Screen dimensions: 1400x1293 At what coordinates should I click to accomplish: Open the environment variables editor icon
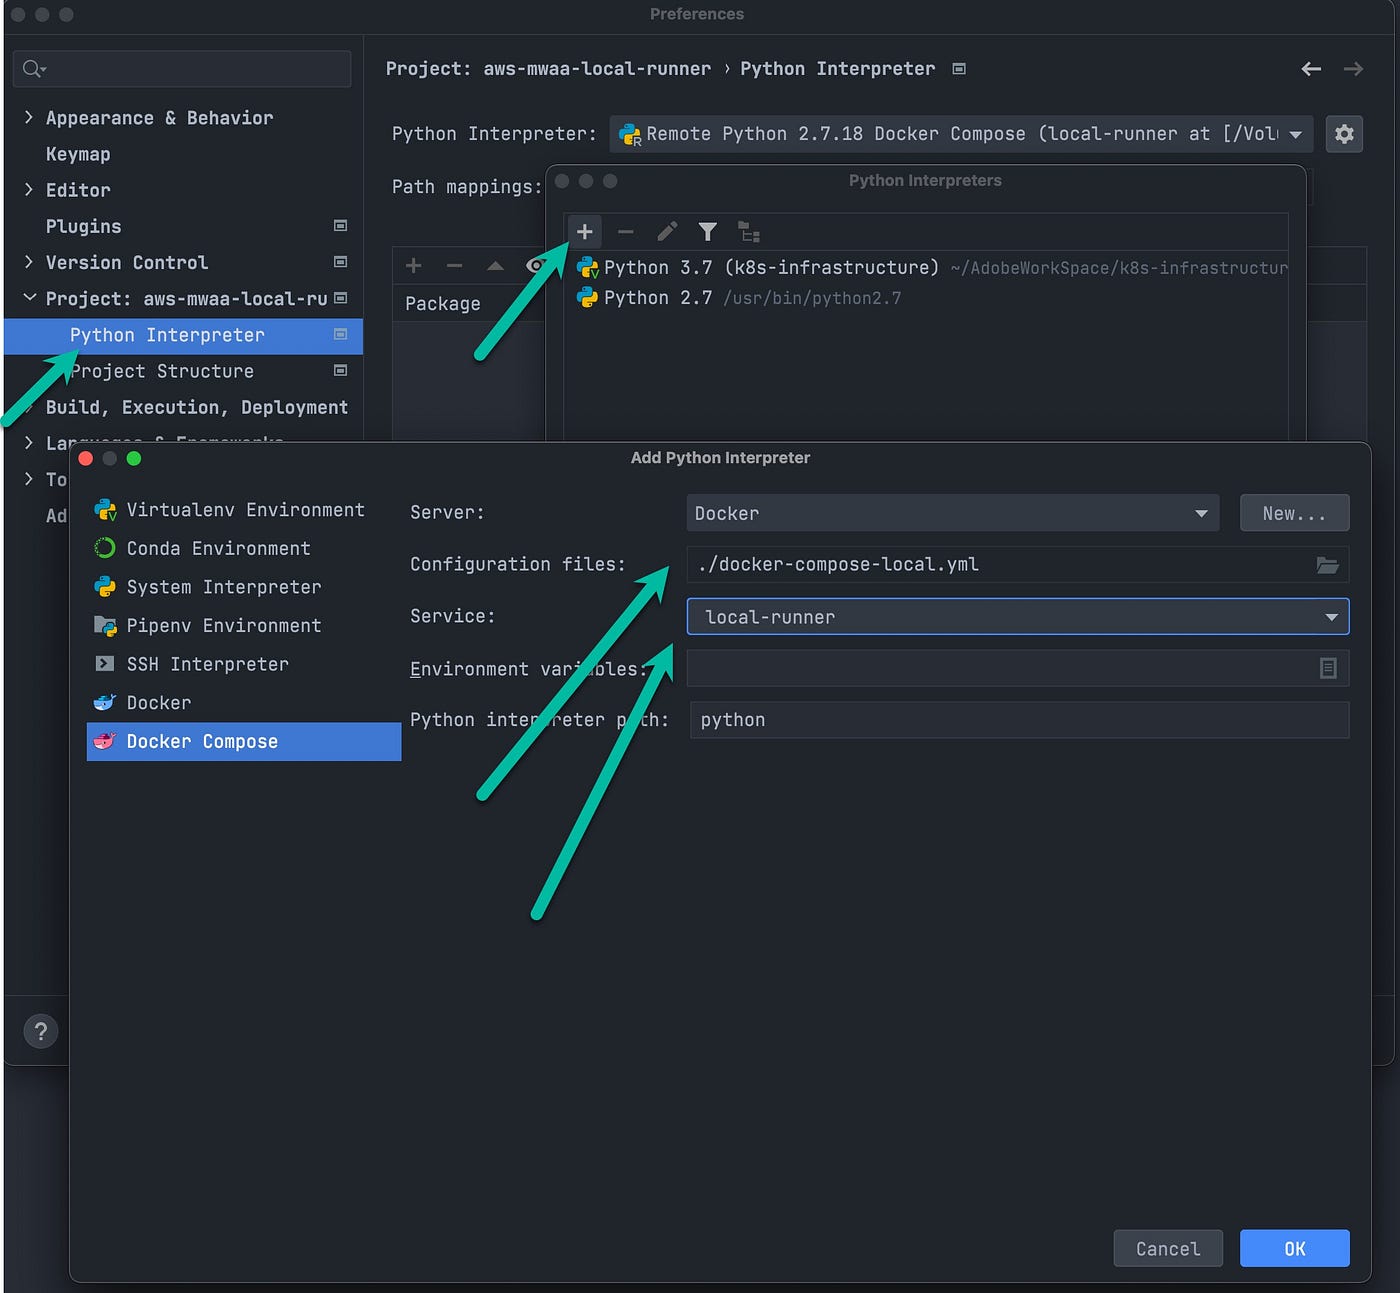pyautogui.click(x=1328, y=668)
